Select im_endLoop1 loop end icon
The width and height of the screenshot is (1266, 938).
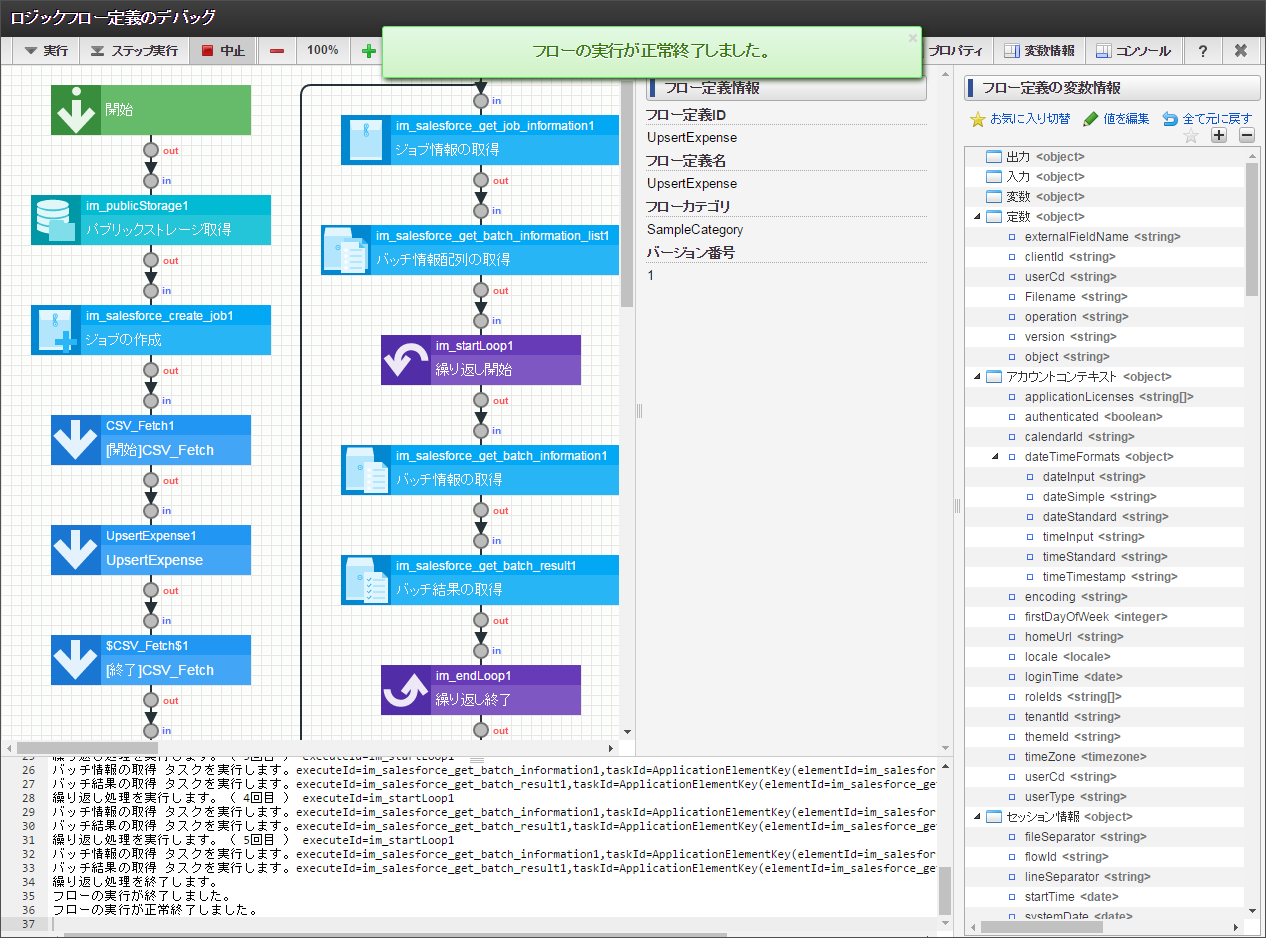click(x=406, y=690)
